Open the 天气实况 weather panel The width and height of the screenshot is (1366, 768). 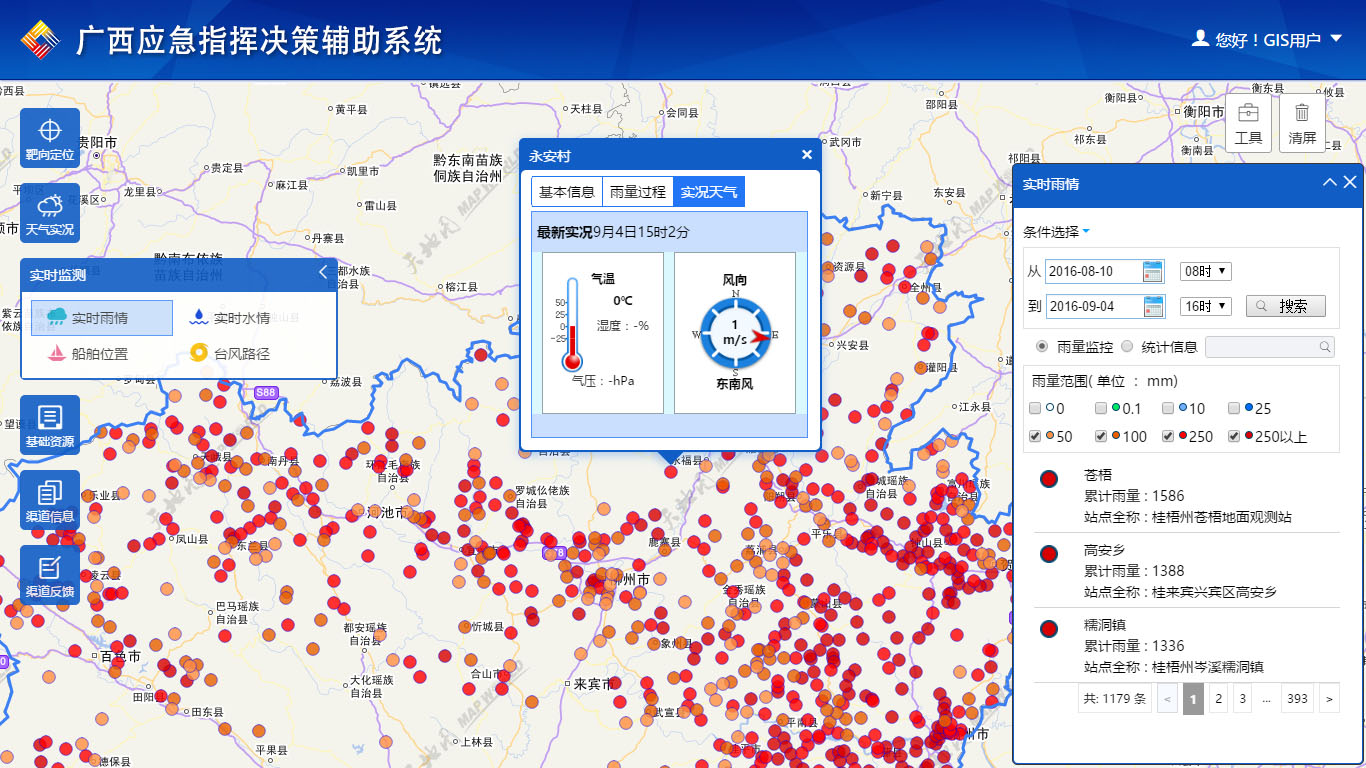pyautogui.click(x=50, y=213)
